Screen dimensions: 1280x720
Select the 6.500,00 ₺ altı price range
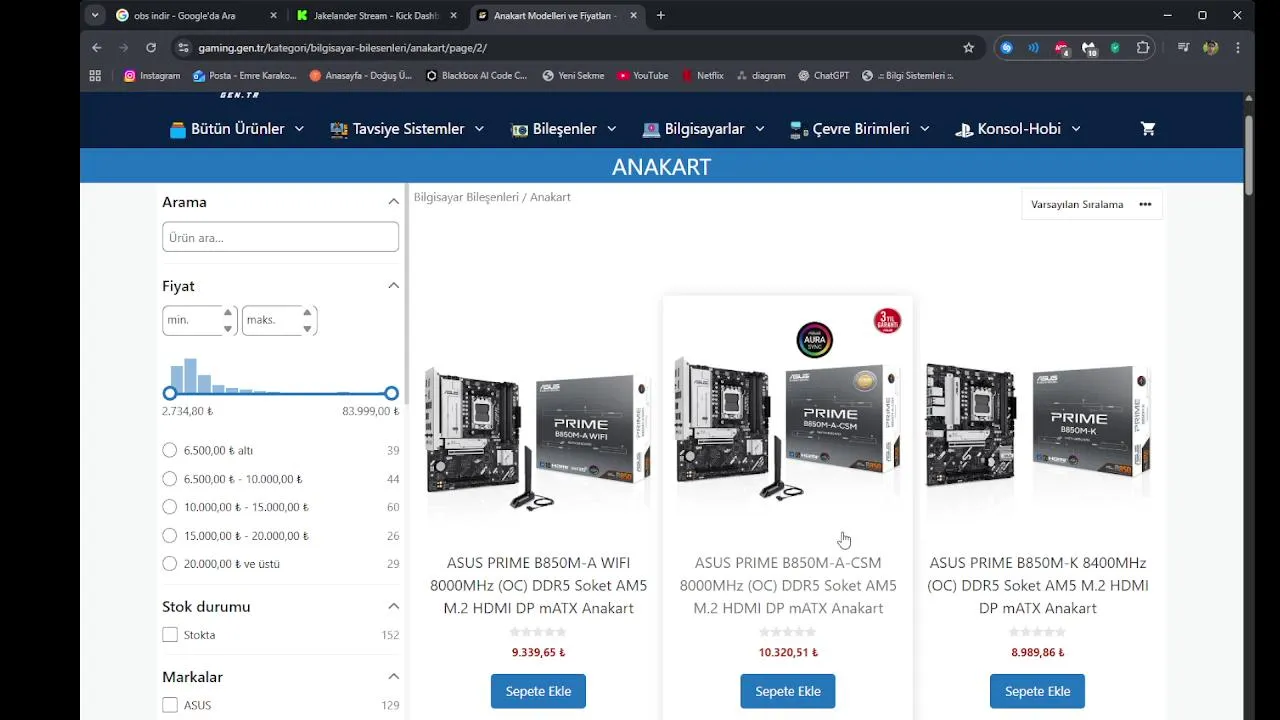tap(169, 451)
